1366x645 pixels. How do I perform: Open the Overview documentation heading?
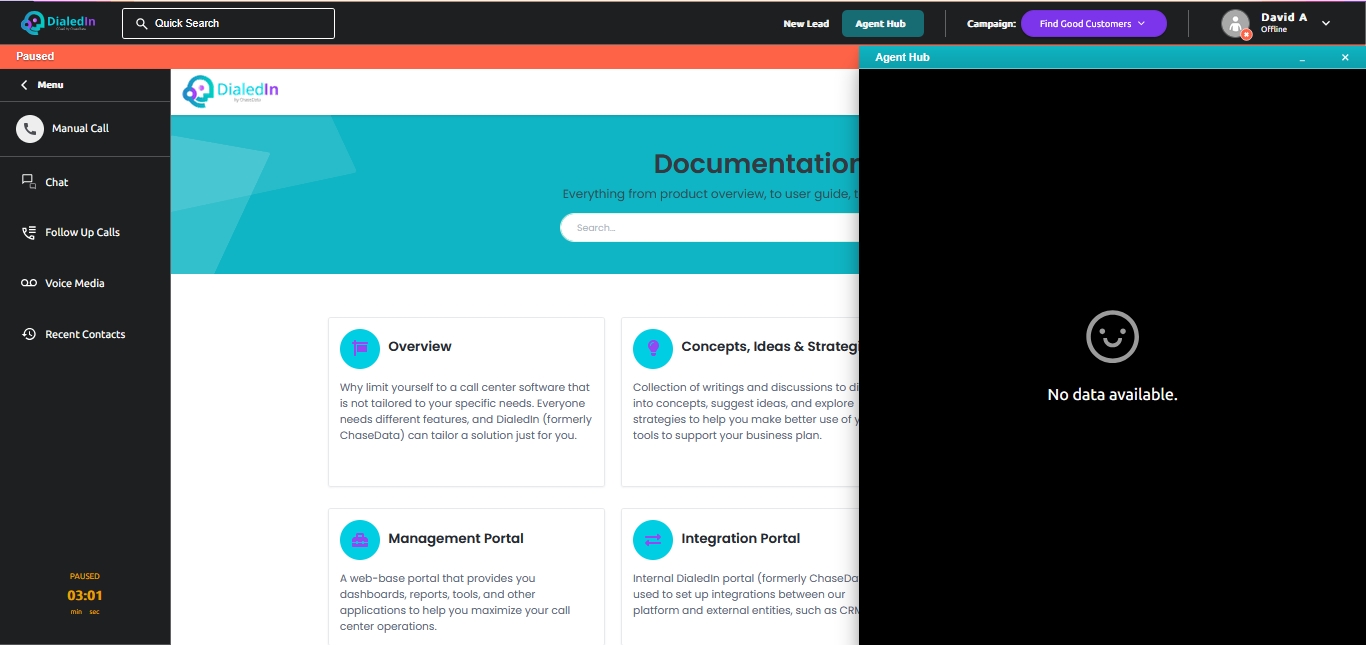[x=420, y=346]
